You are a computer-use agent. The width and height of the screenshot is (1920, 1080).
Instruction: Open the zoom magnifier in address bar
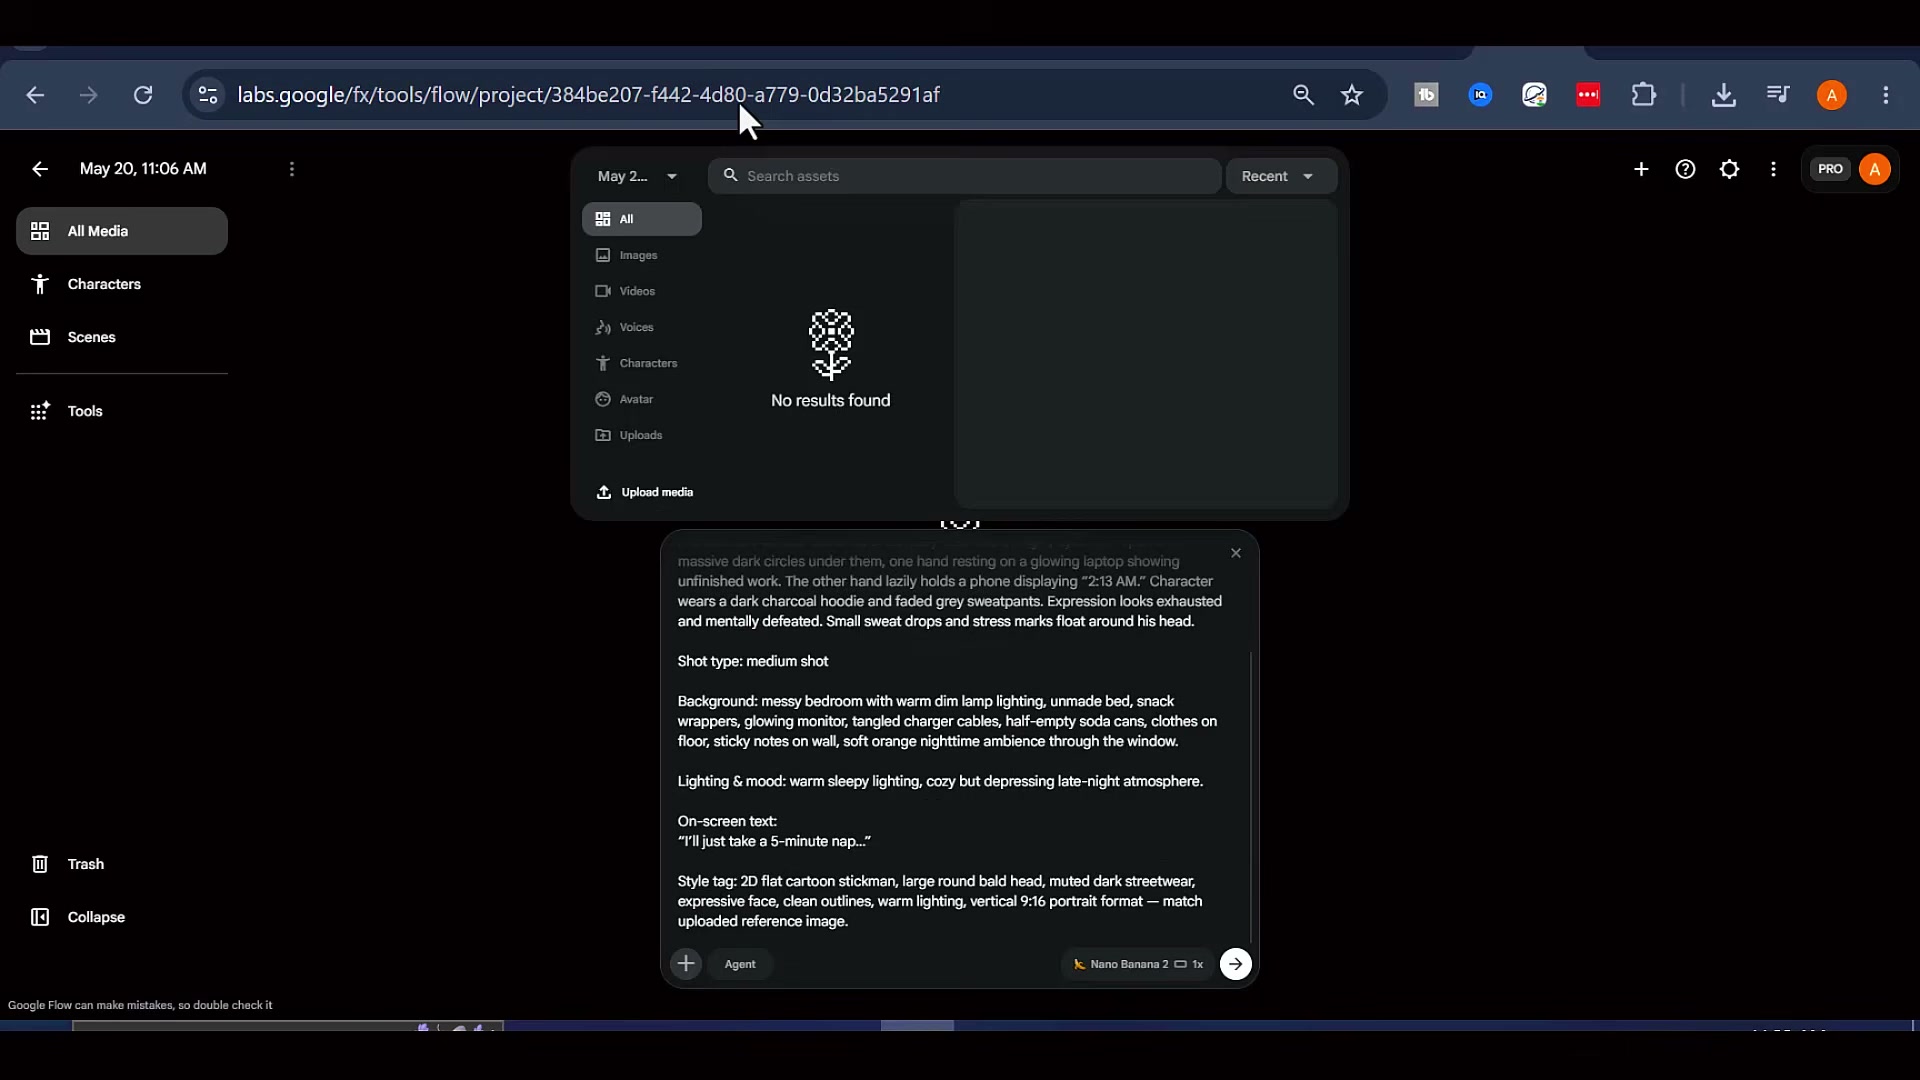coord(1303,95)
